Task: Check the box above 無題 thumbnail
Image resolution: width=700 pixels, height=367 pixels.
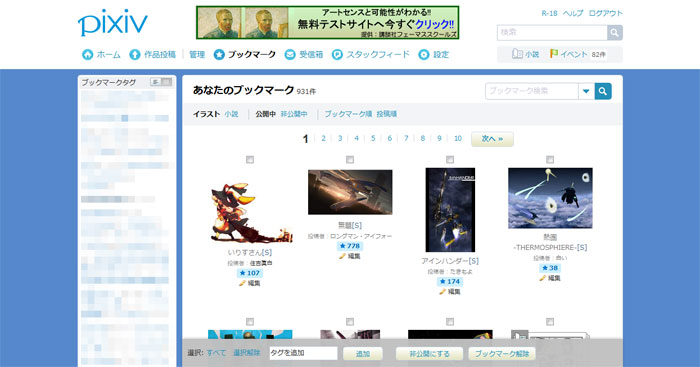Action: pyautogui.click(x=350, y=159)
